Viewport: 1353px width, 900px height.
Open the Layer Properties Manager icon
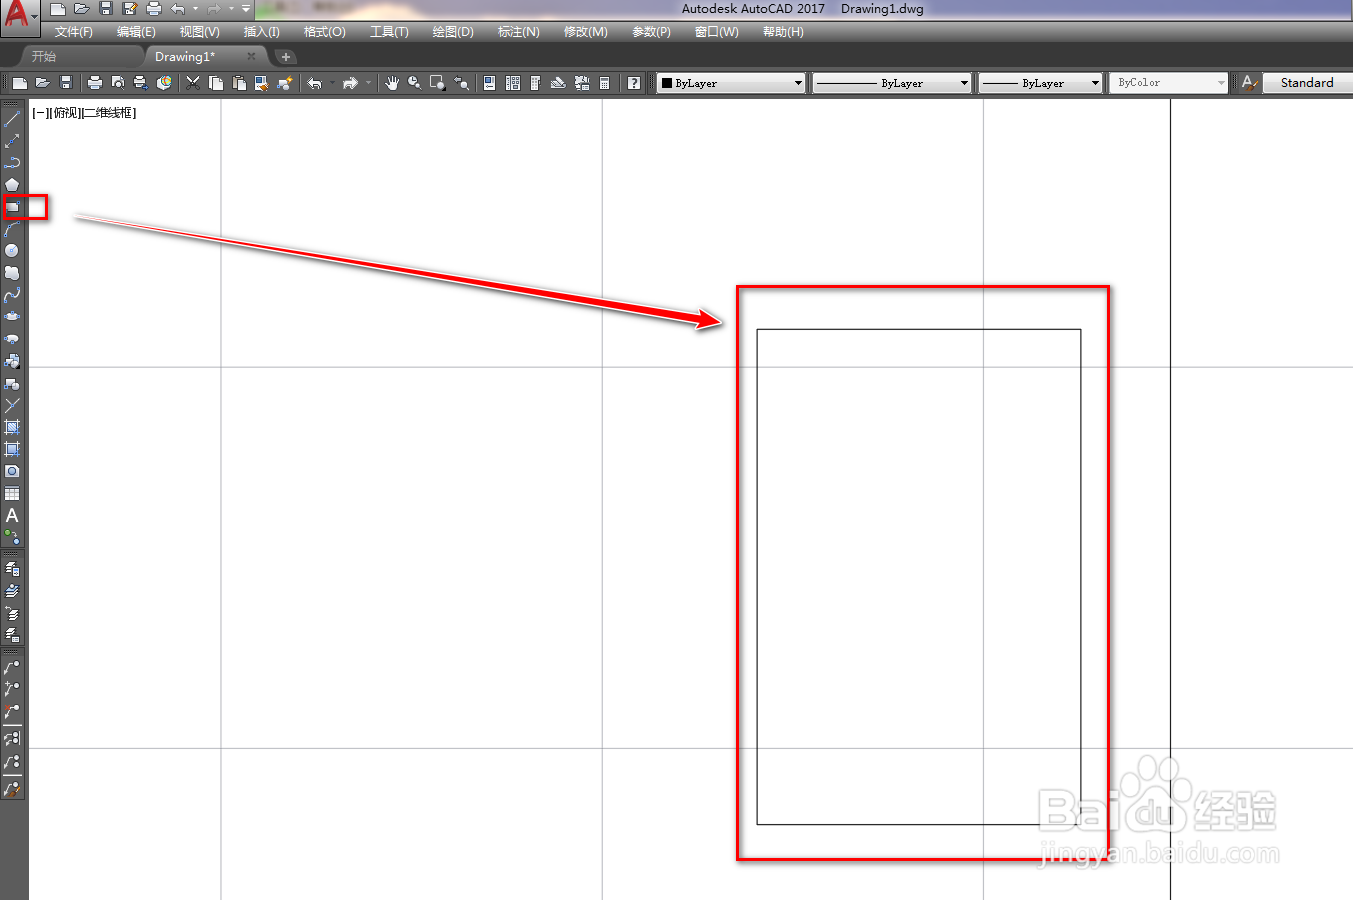(x=12, y=568)
